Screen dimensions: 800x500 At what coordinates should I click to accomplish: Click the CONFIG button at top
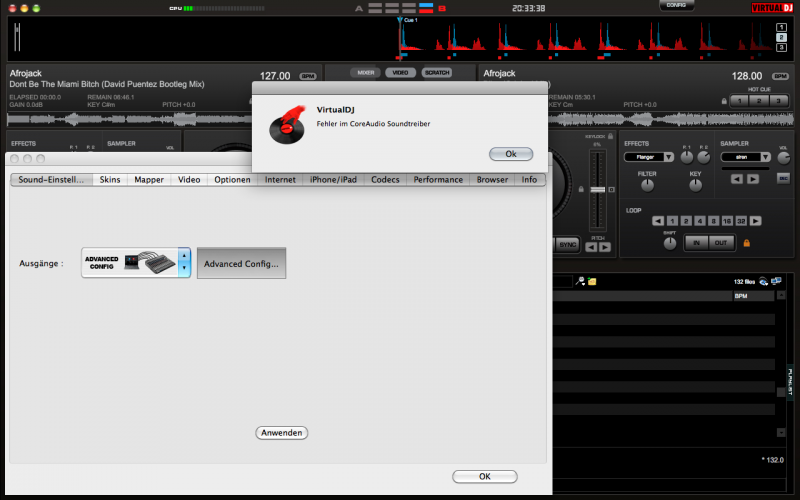click(676, 5)
